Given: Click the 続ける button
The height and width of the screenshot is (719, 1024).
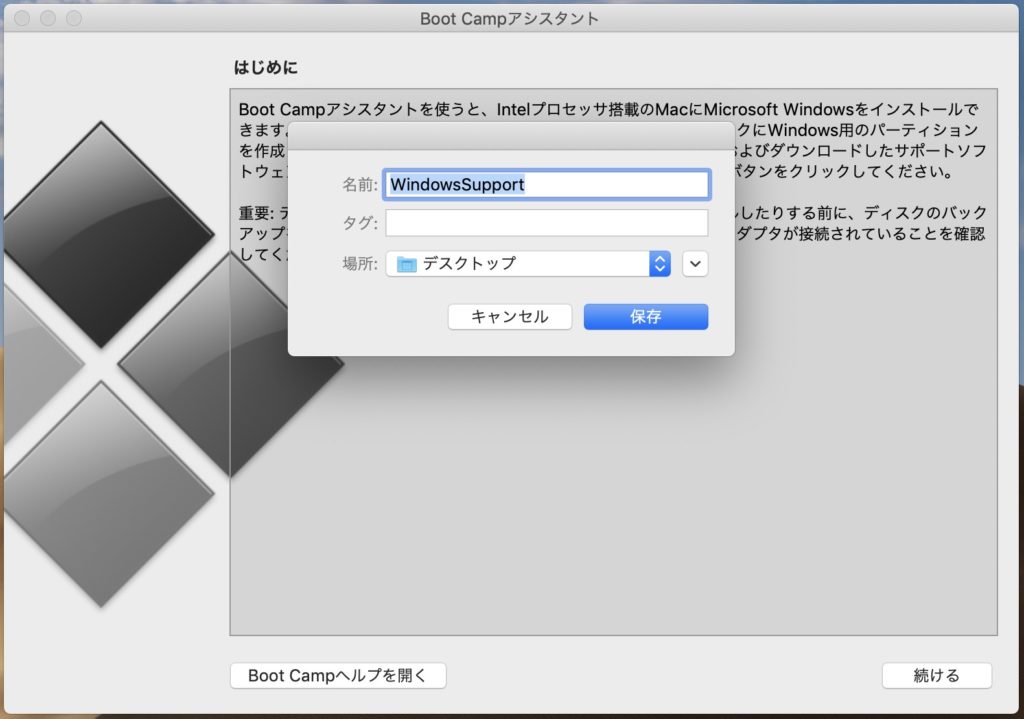Looking at the screenshot, I should click(936, 675).
